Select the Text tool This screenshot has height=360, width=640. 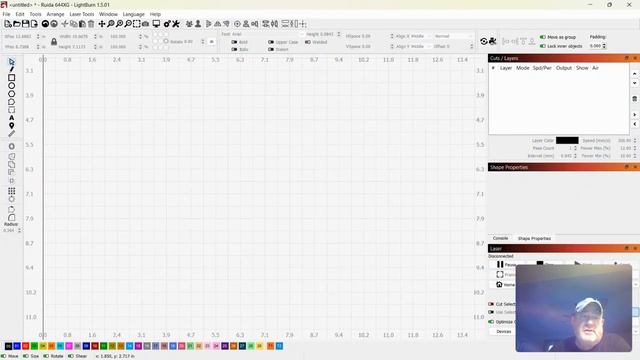click(11, 118)
